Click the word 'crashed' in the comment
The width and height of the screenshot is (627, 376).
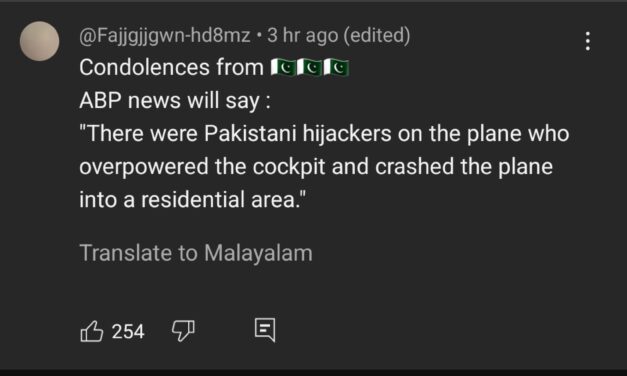coord(414,167)
